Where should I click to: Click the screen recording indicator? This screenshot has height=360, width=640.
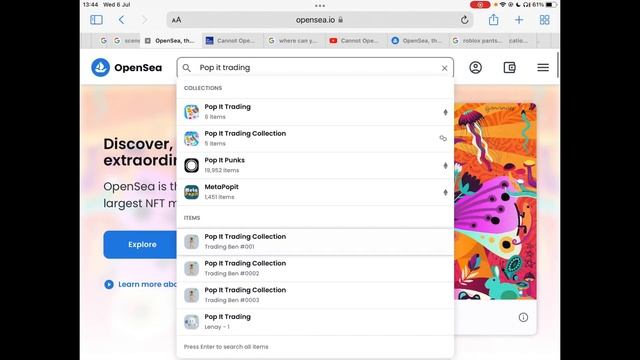480,5
